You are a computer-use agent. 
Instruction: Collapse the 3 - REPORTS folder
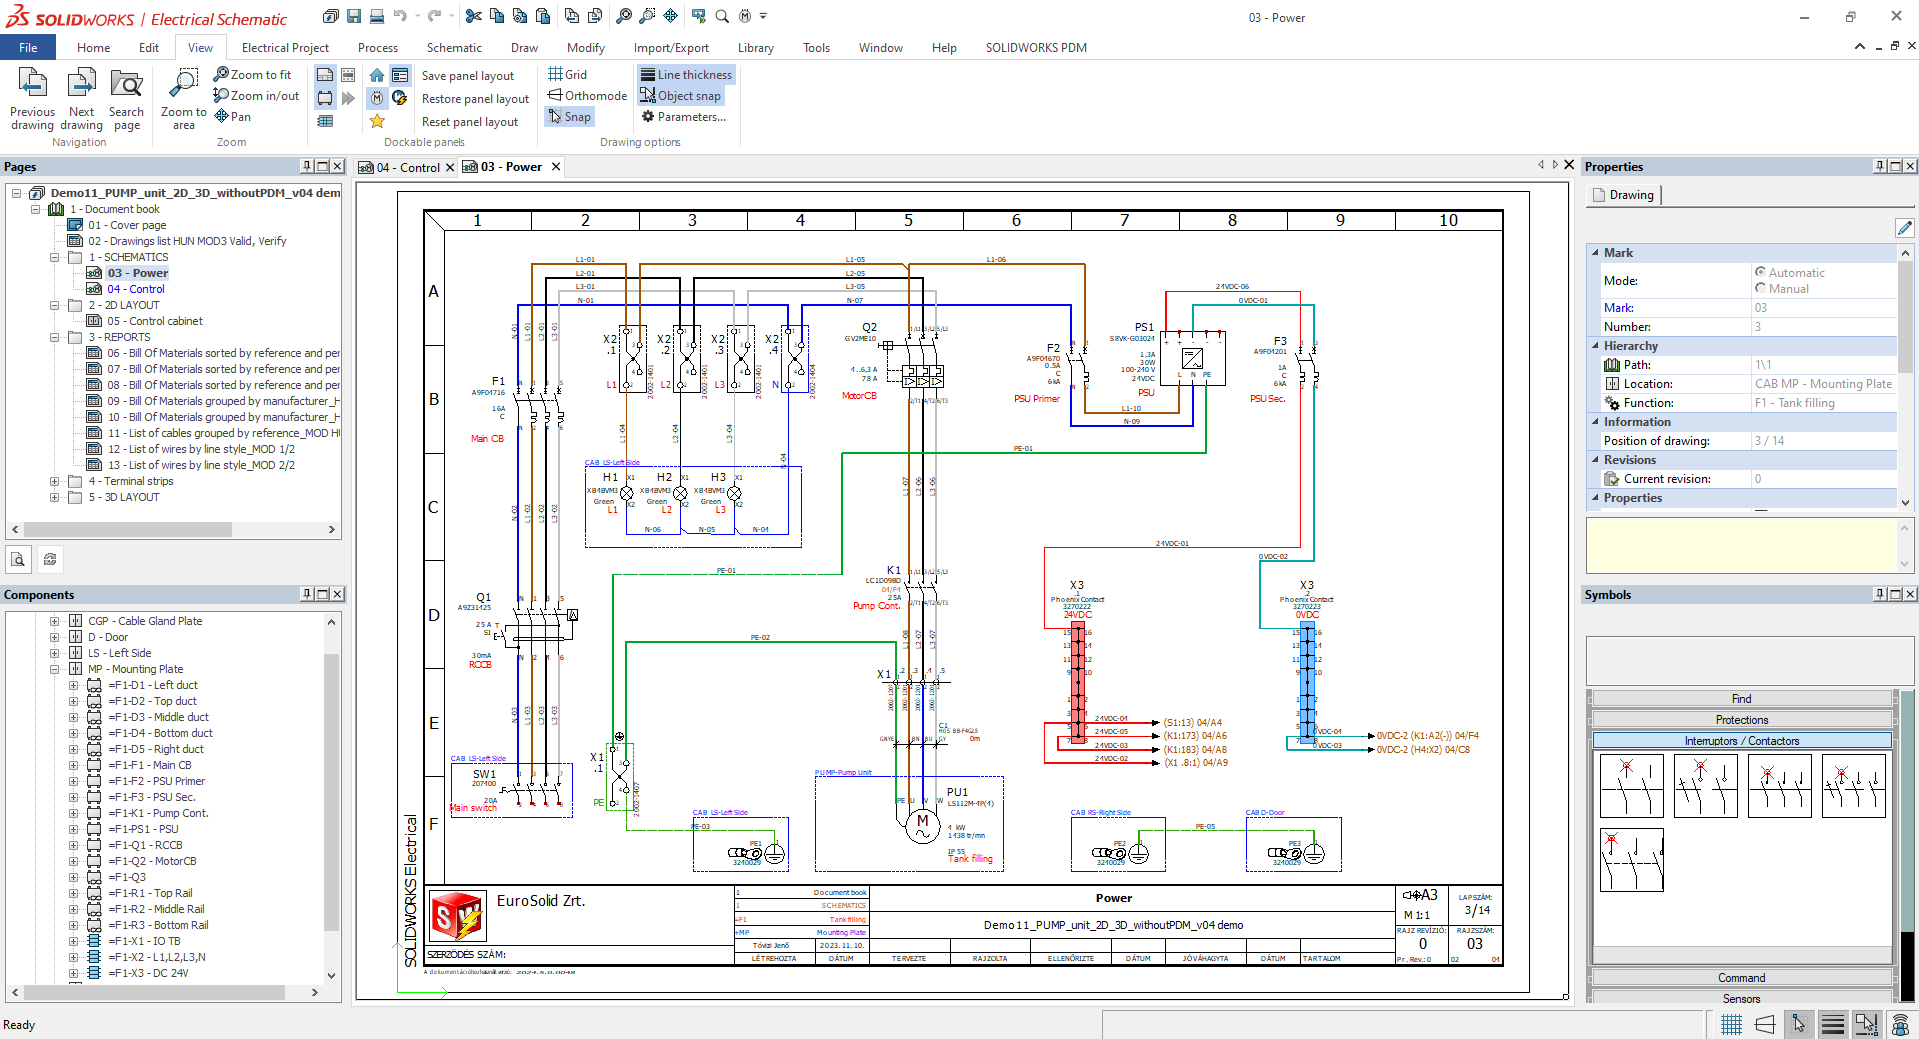[55, 337]
